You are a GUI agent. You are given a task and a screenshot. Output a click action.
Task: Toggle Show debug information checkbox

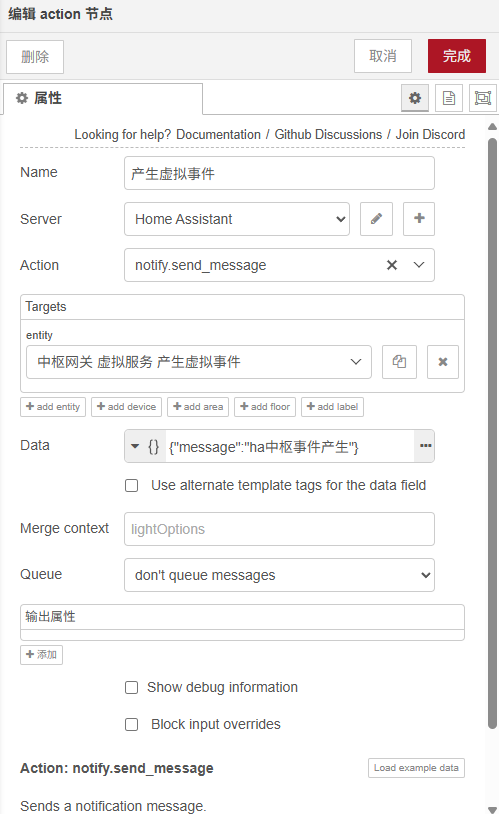pos(132,687)
